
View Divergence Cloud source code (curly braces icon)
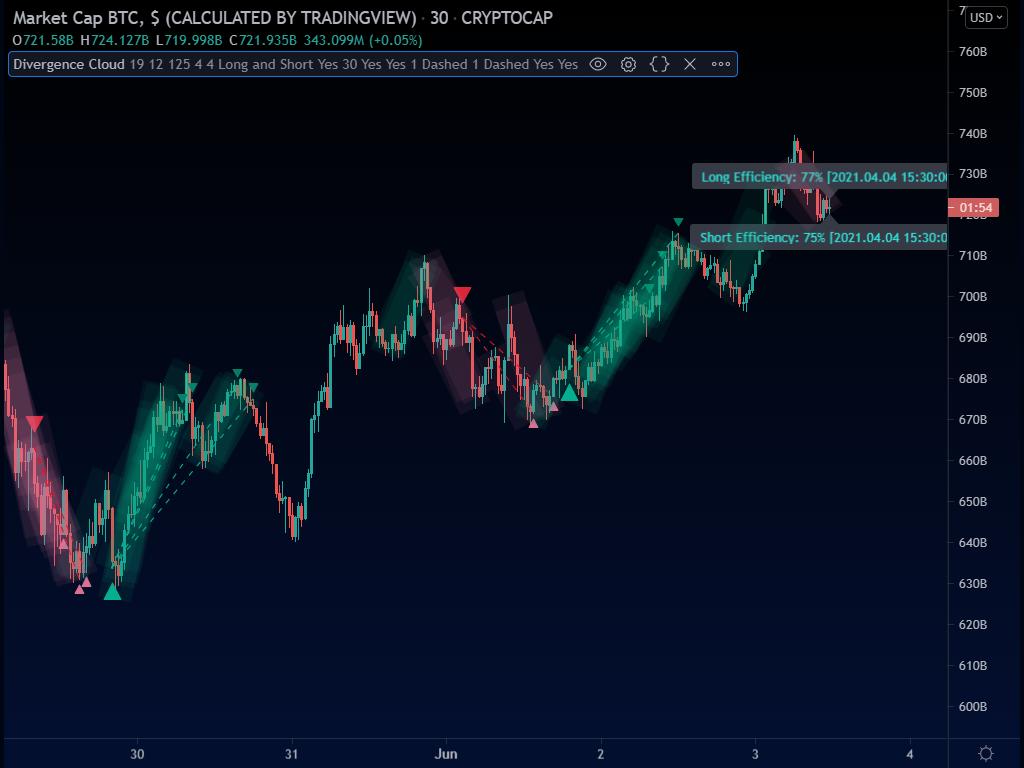point(658,64)
